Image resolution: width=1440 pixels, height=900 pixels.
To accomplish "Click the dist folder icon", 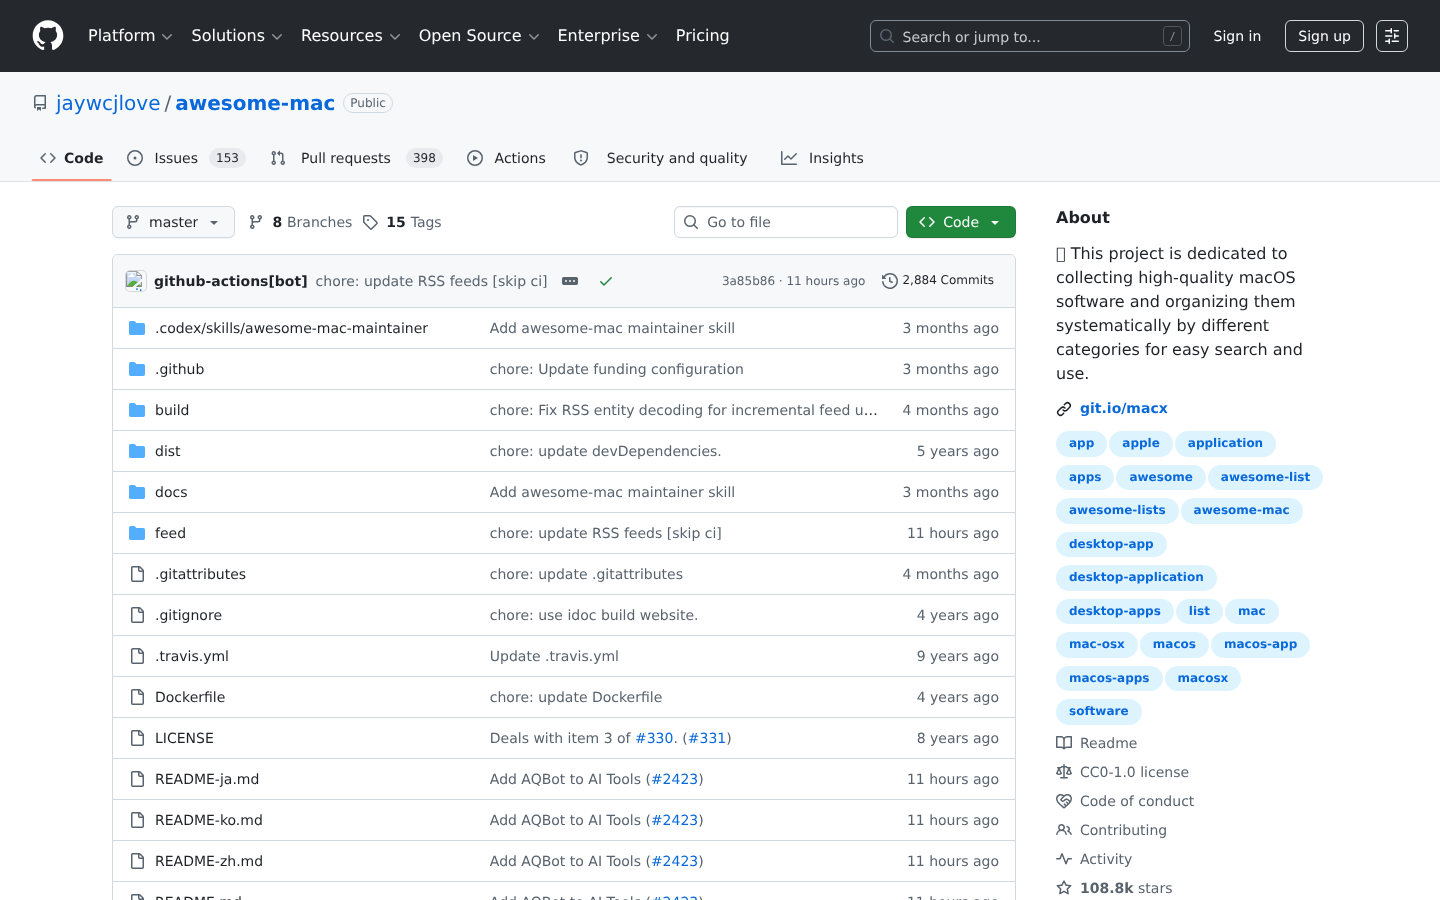I will coord(137,451).
